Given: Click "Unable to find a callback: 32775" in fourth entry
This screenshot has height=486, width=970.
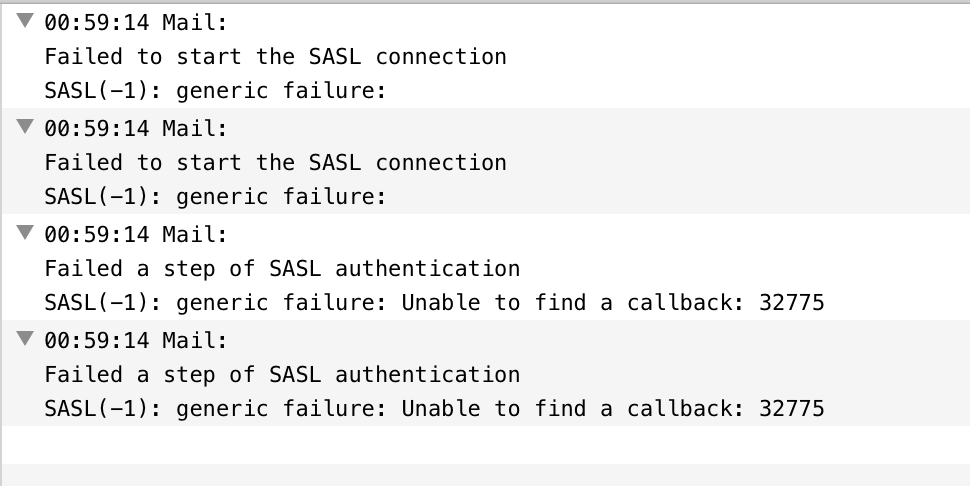Looking at the screenshot, I should (612, 409).
